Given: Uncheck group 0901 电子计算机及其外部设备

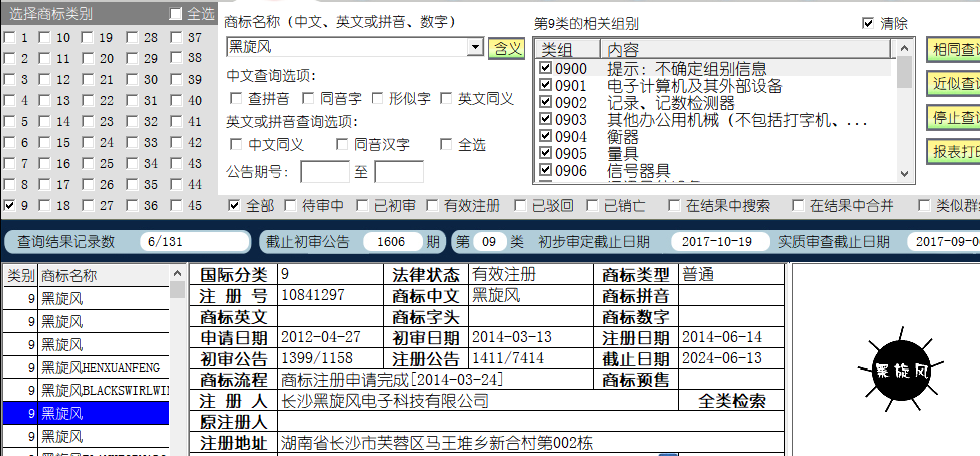Looking at the screenshot, I should click(x=546, y=85).
